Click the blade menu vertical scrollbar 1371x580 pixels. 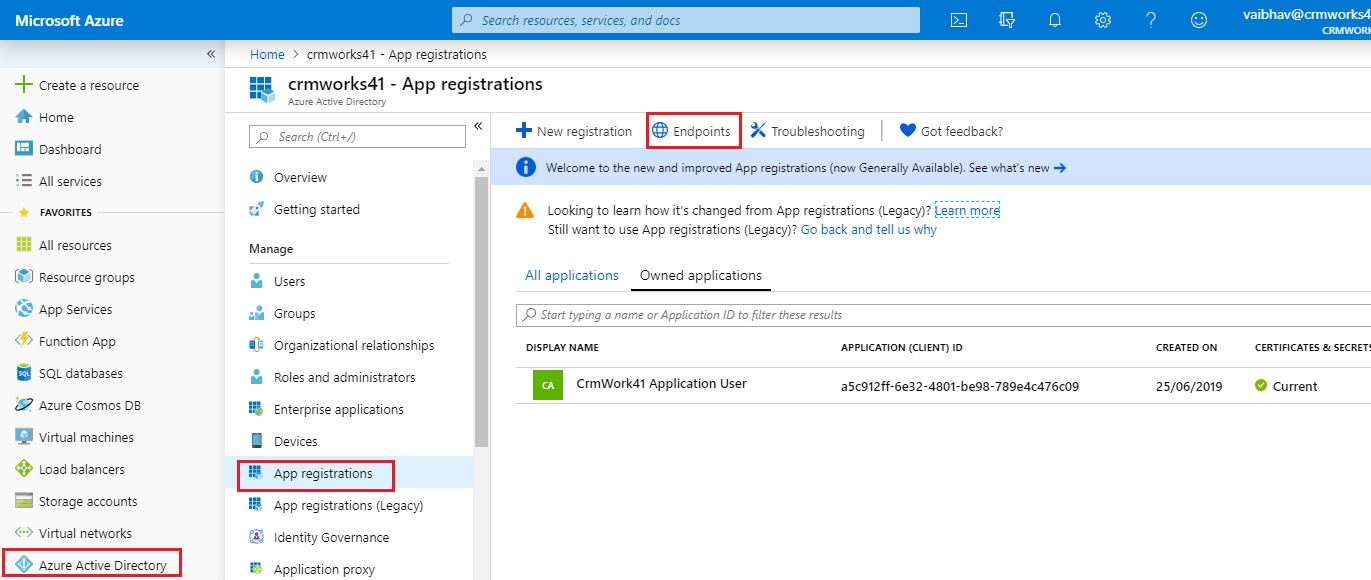pyautogui.click(x=482, y=310)
